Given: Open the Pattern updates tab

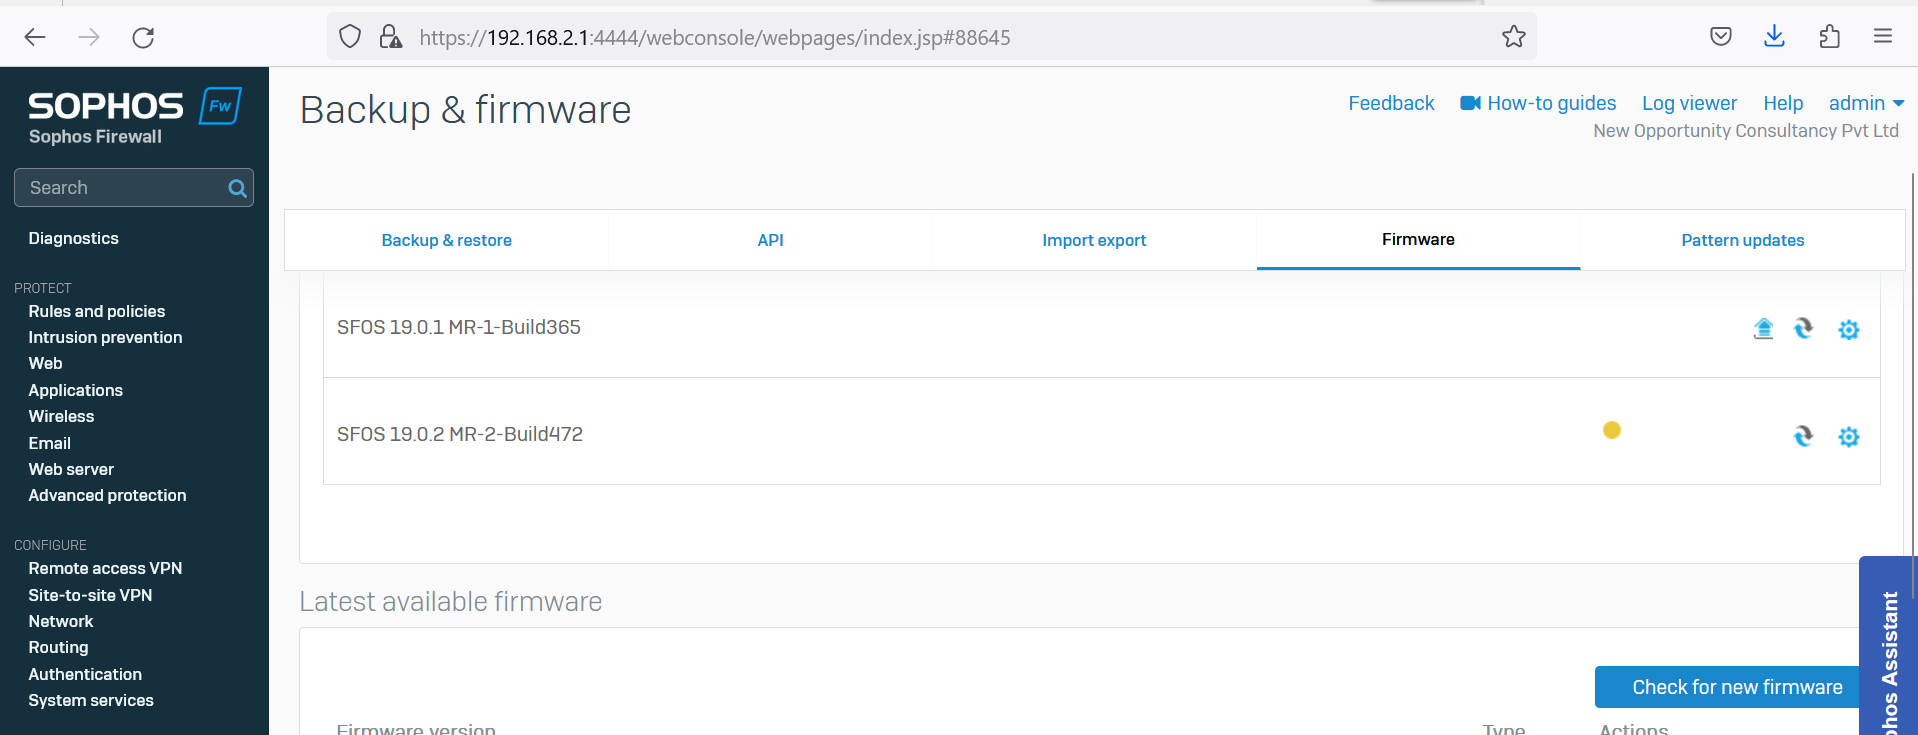Looking at the screenshot, I should pyautogui.click(x=1742, y=240).
